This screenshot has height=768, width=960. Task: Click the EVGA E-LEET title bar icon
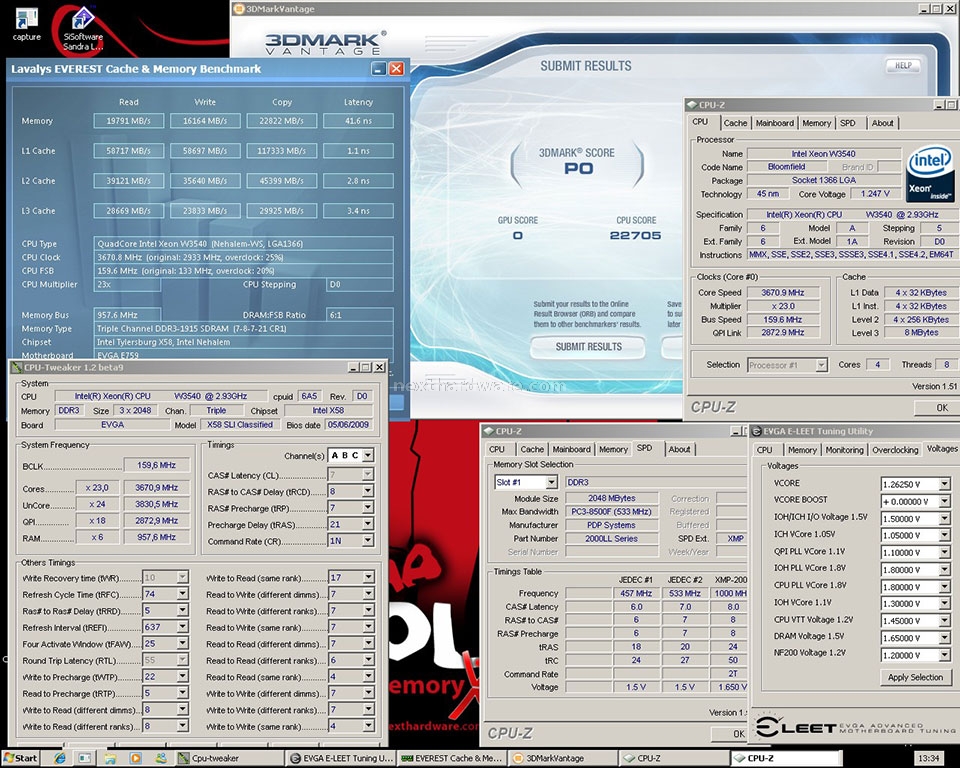(x=756, y=431)
